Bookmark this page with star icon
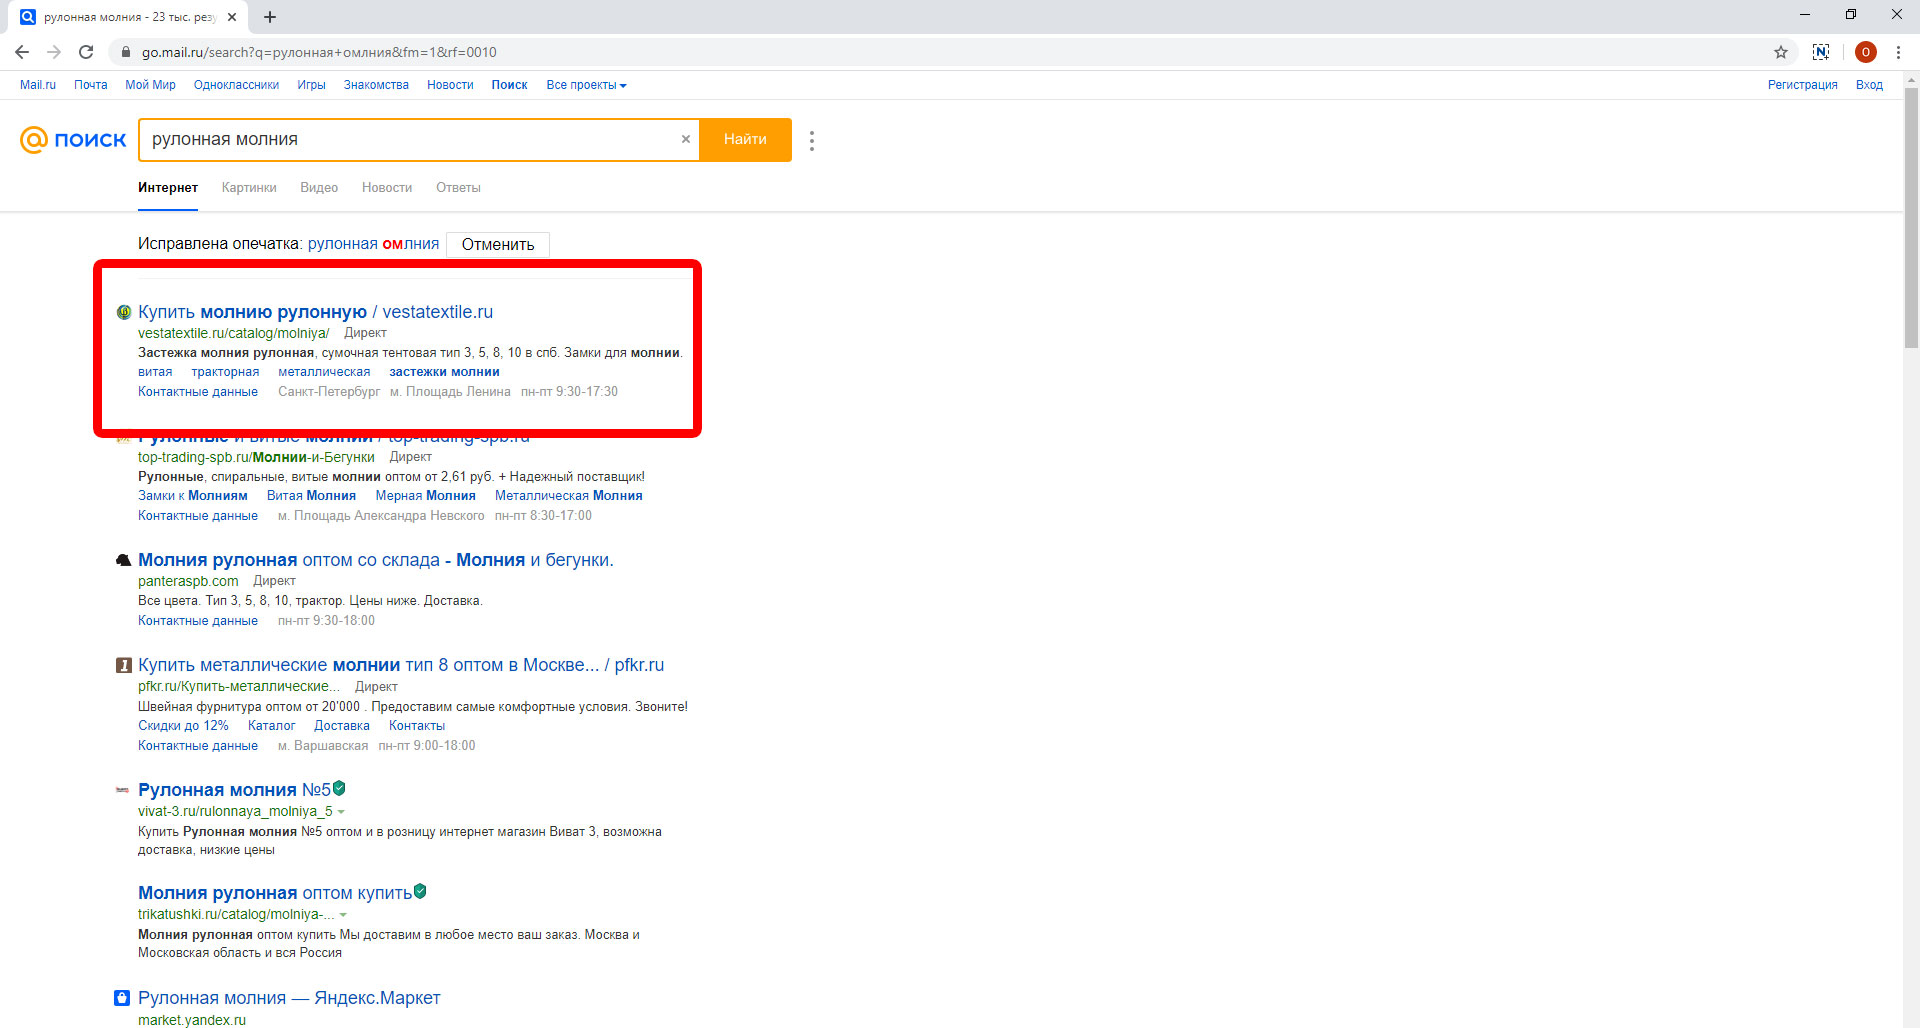Screen dimensions: 1920x1028 tap(1781, 52)
